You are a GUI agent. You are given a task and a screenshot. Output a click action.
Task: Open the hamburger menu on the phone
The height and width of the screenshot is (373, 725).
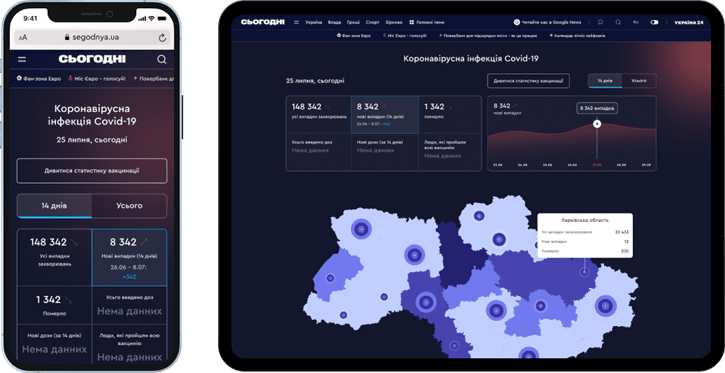tap(22, 59)
